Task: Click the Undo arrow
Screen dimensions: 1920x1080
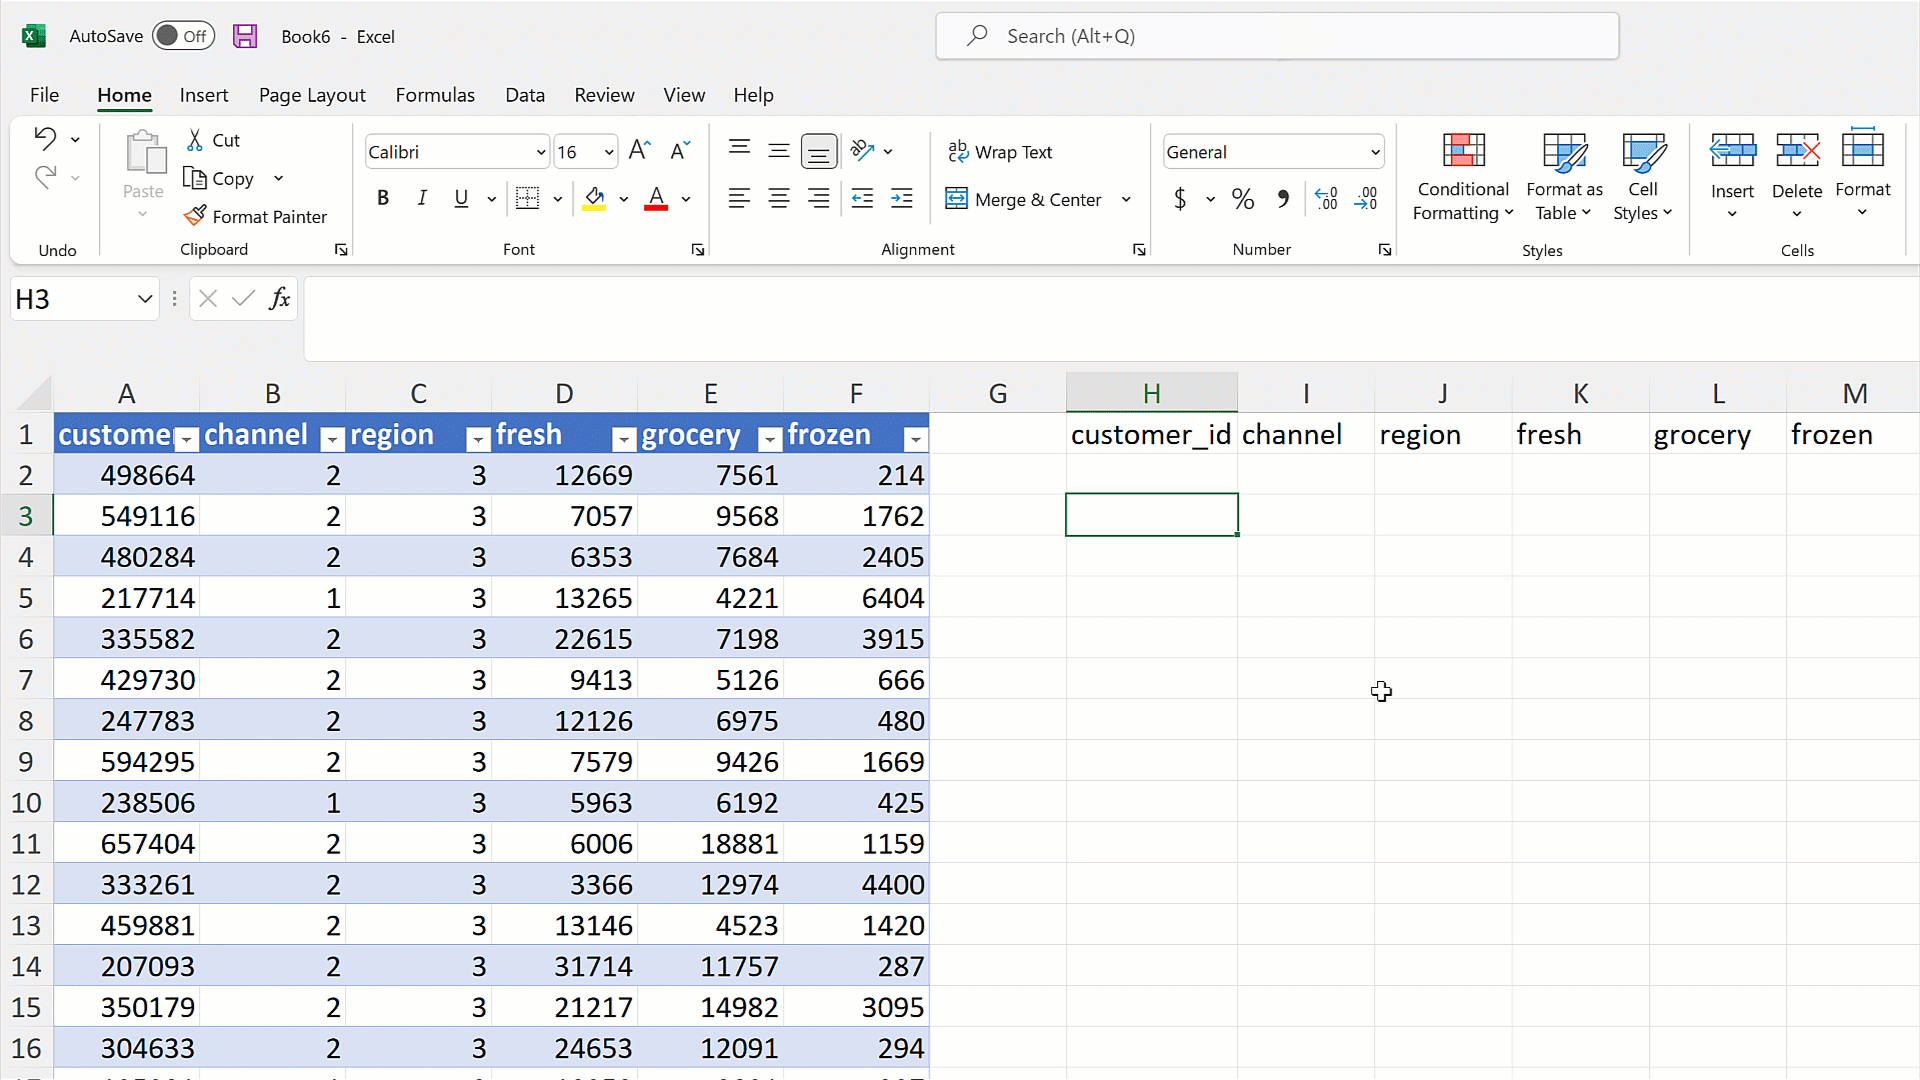Action: 47,138
